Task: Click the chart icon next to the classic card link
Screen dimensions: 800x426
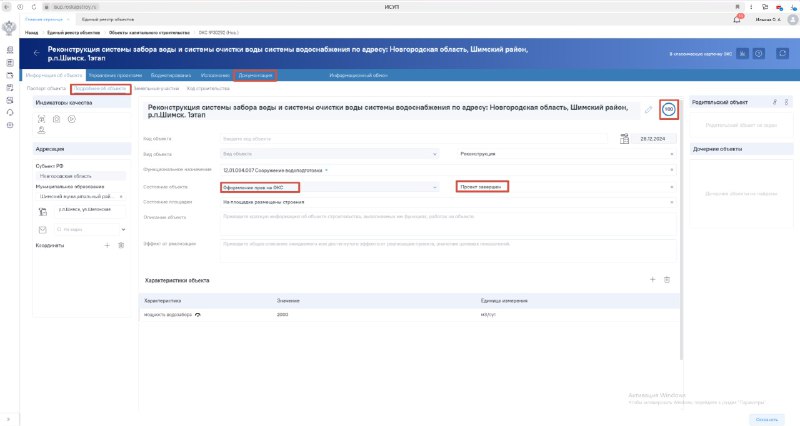Action: pyautogui.click(x=742, y=54)
